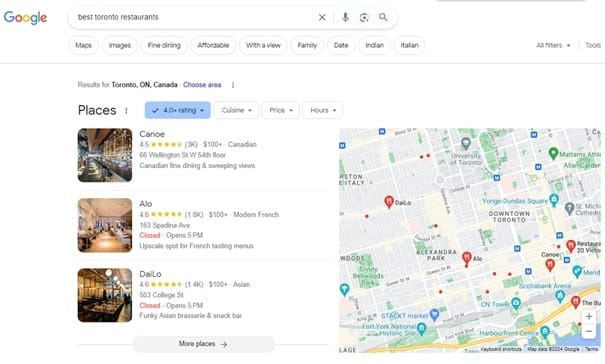
Task: Open the Price filter dropdown
Action: [x=281, y=110]
